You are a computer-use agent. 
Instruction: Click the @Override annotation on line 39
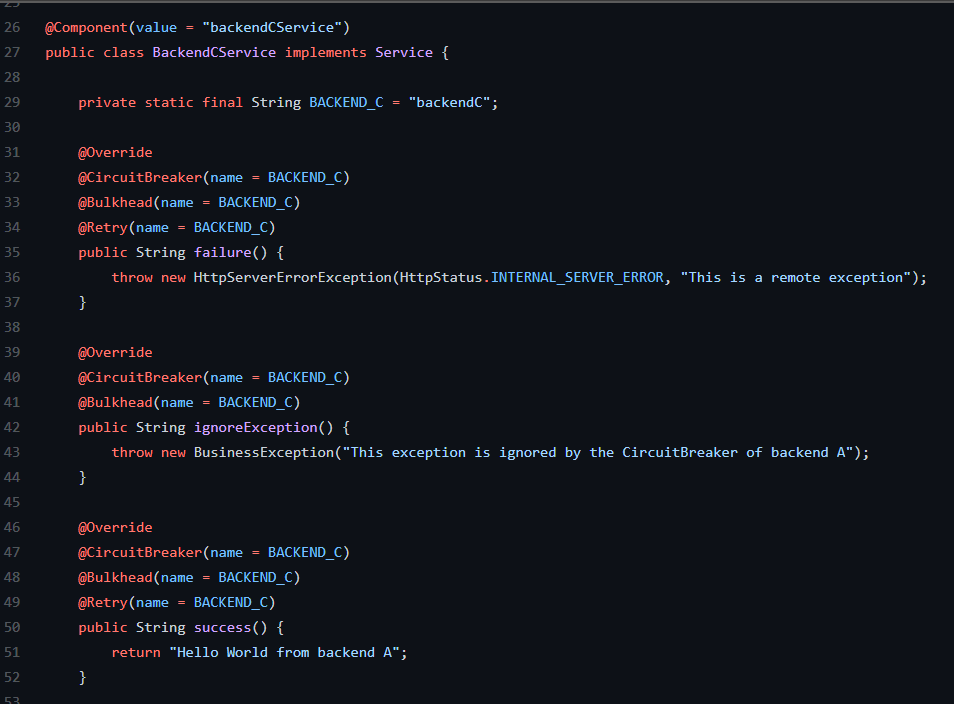115,352
